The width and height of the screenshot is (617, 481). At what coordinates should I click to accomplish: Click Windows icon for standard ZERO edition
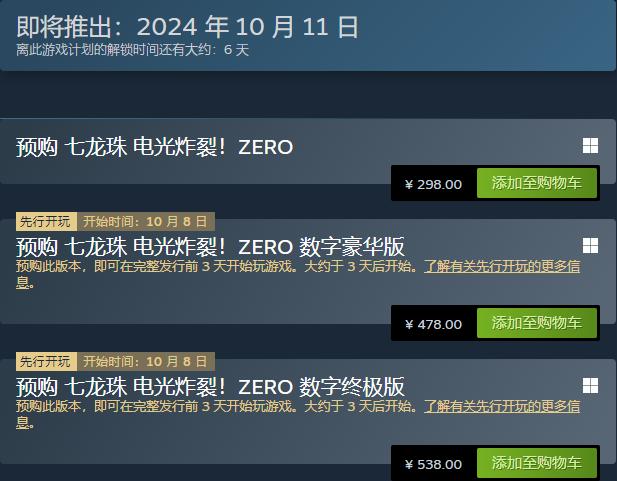click(590, 146)
